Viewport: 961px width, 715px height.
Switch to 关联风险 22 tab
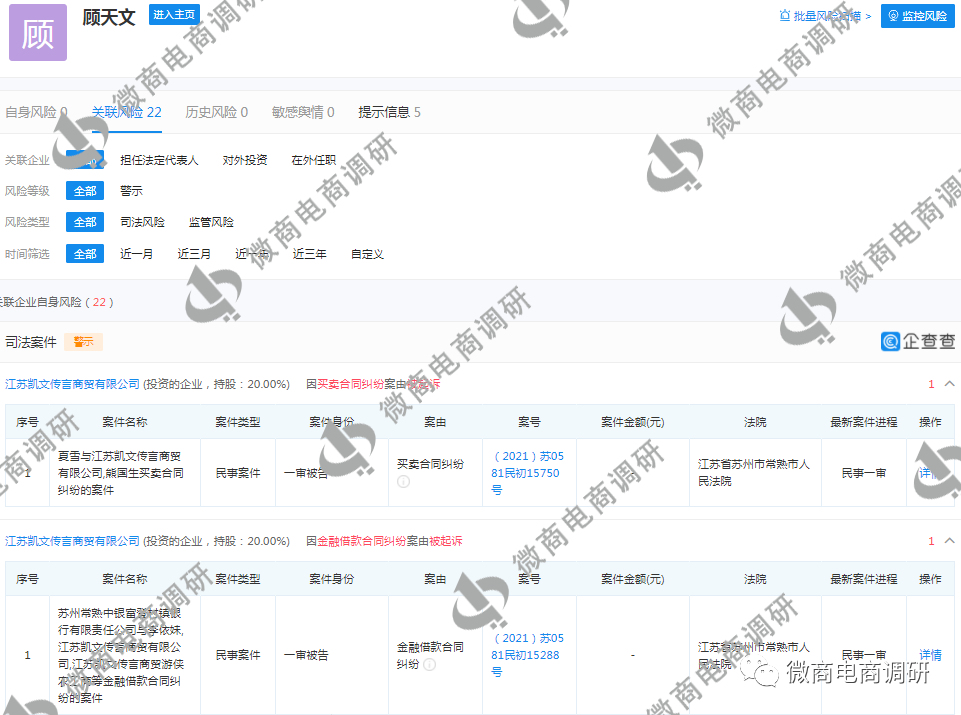pyautogui.click(x=126, y=112)
